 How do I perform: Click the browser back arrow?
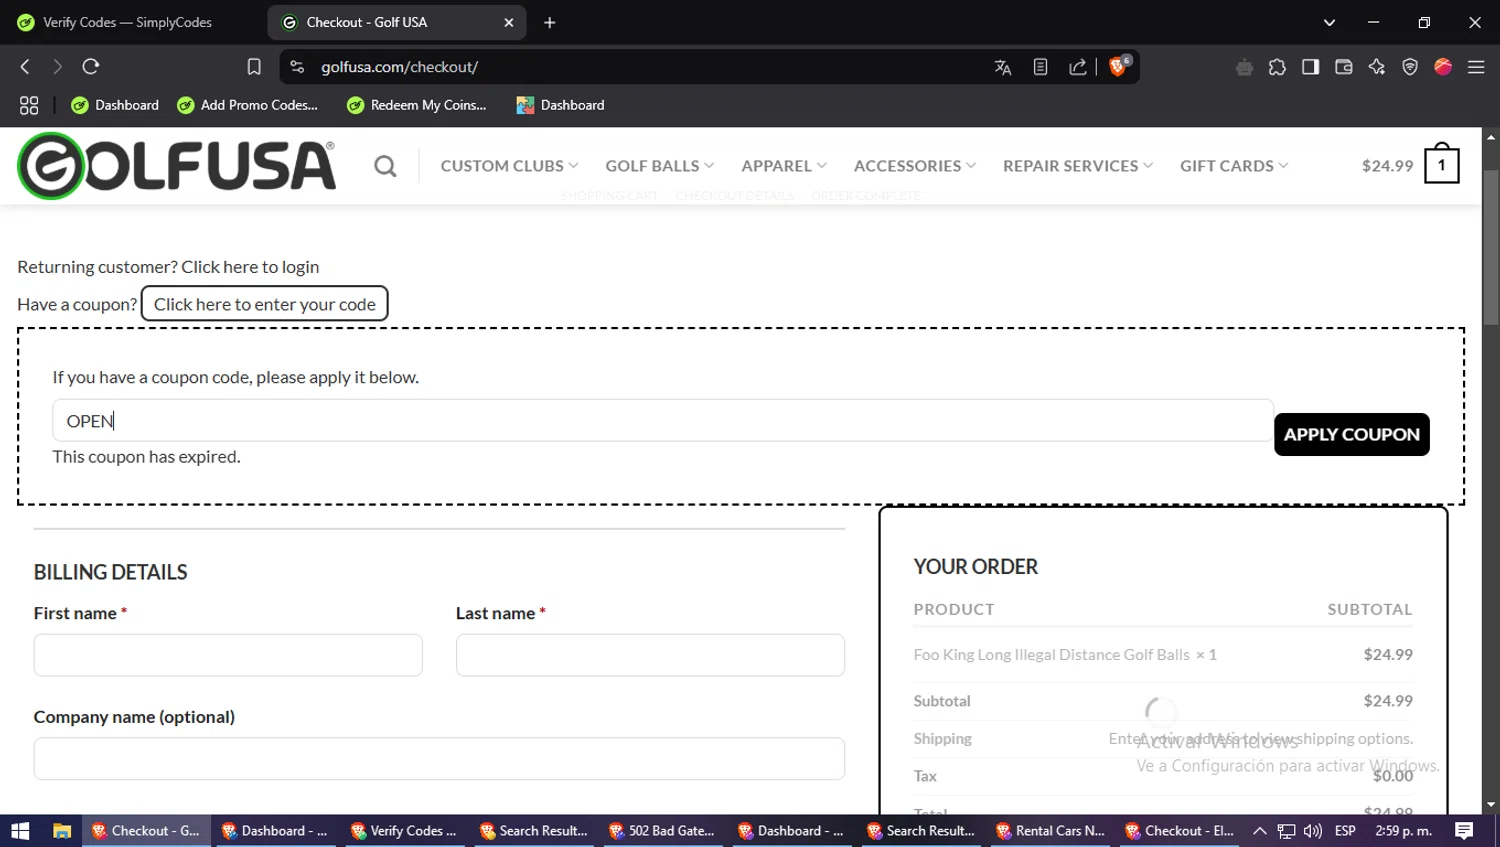[25, 67]
